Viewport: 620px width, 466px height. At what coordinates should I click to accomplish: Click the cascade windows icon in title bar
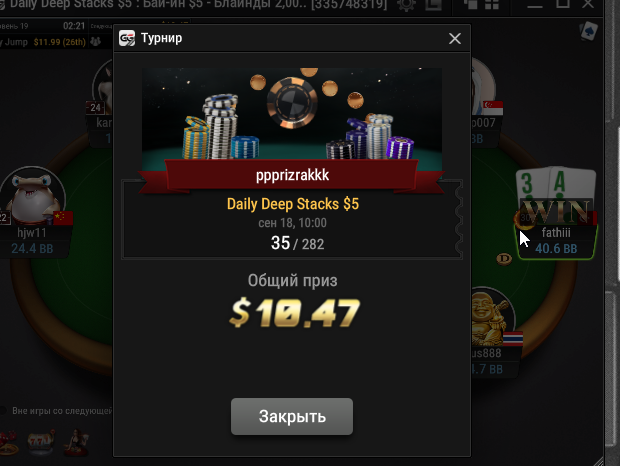tap(470, 4)
